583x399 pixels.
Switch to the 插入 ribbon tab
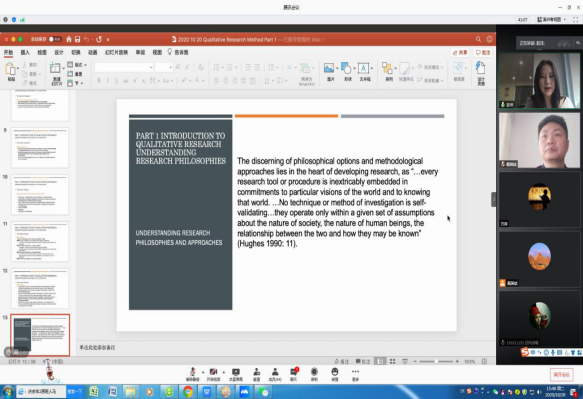pyautogui.click(x=25, y=52)
